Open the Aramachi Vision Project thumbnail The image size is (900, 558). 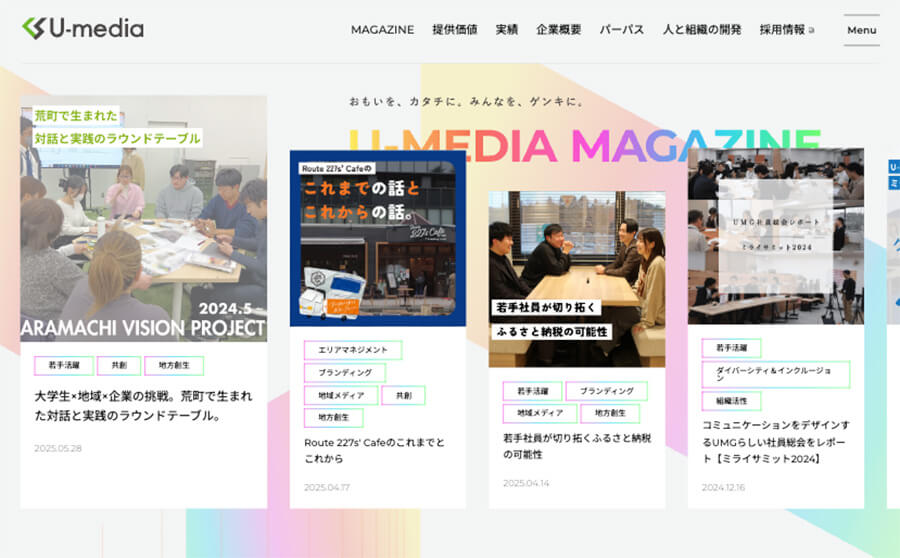[x=144, y=220]
